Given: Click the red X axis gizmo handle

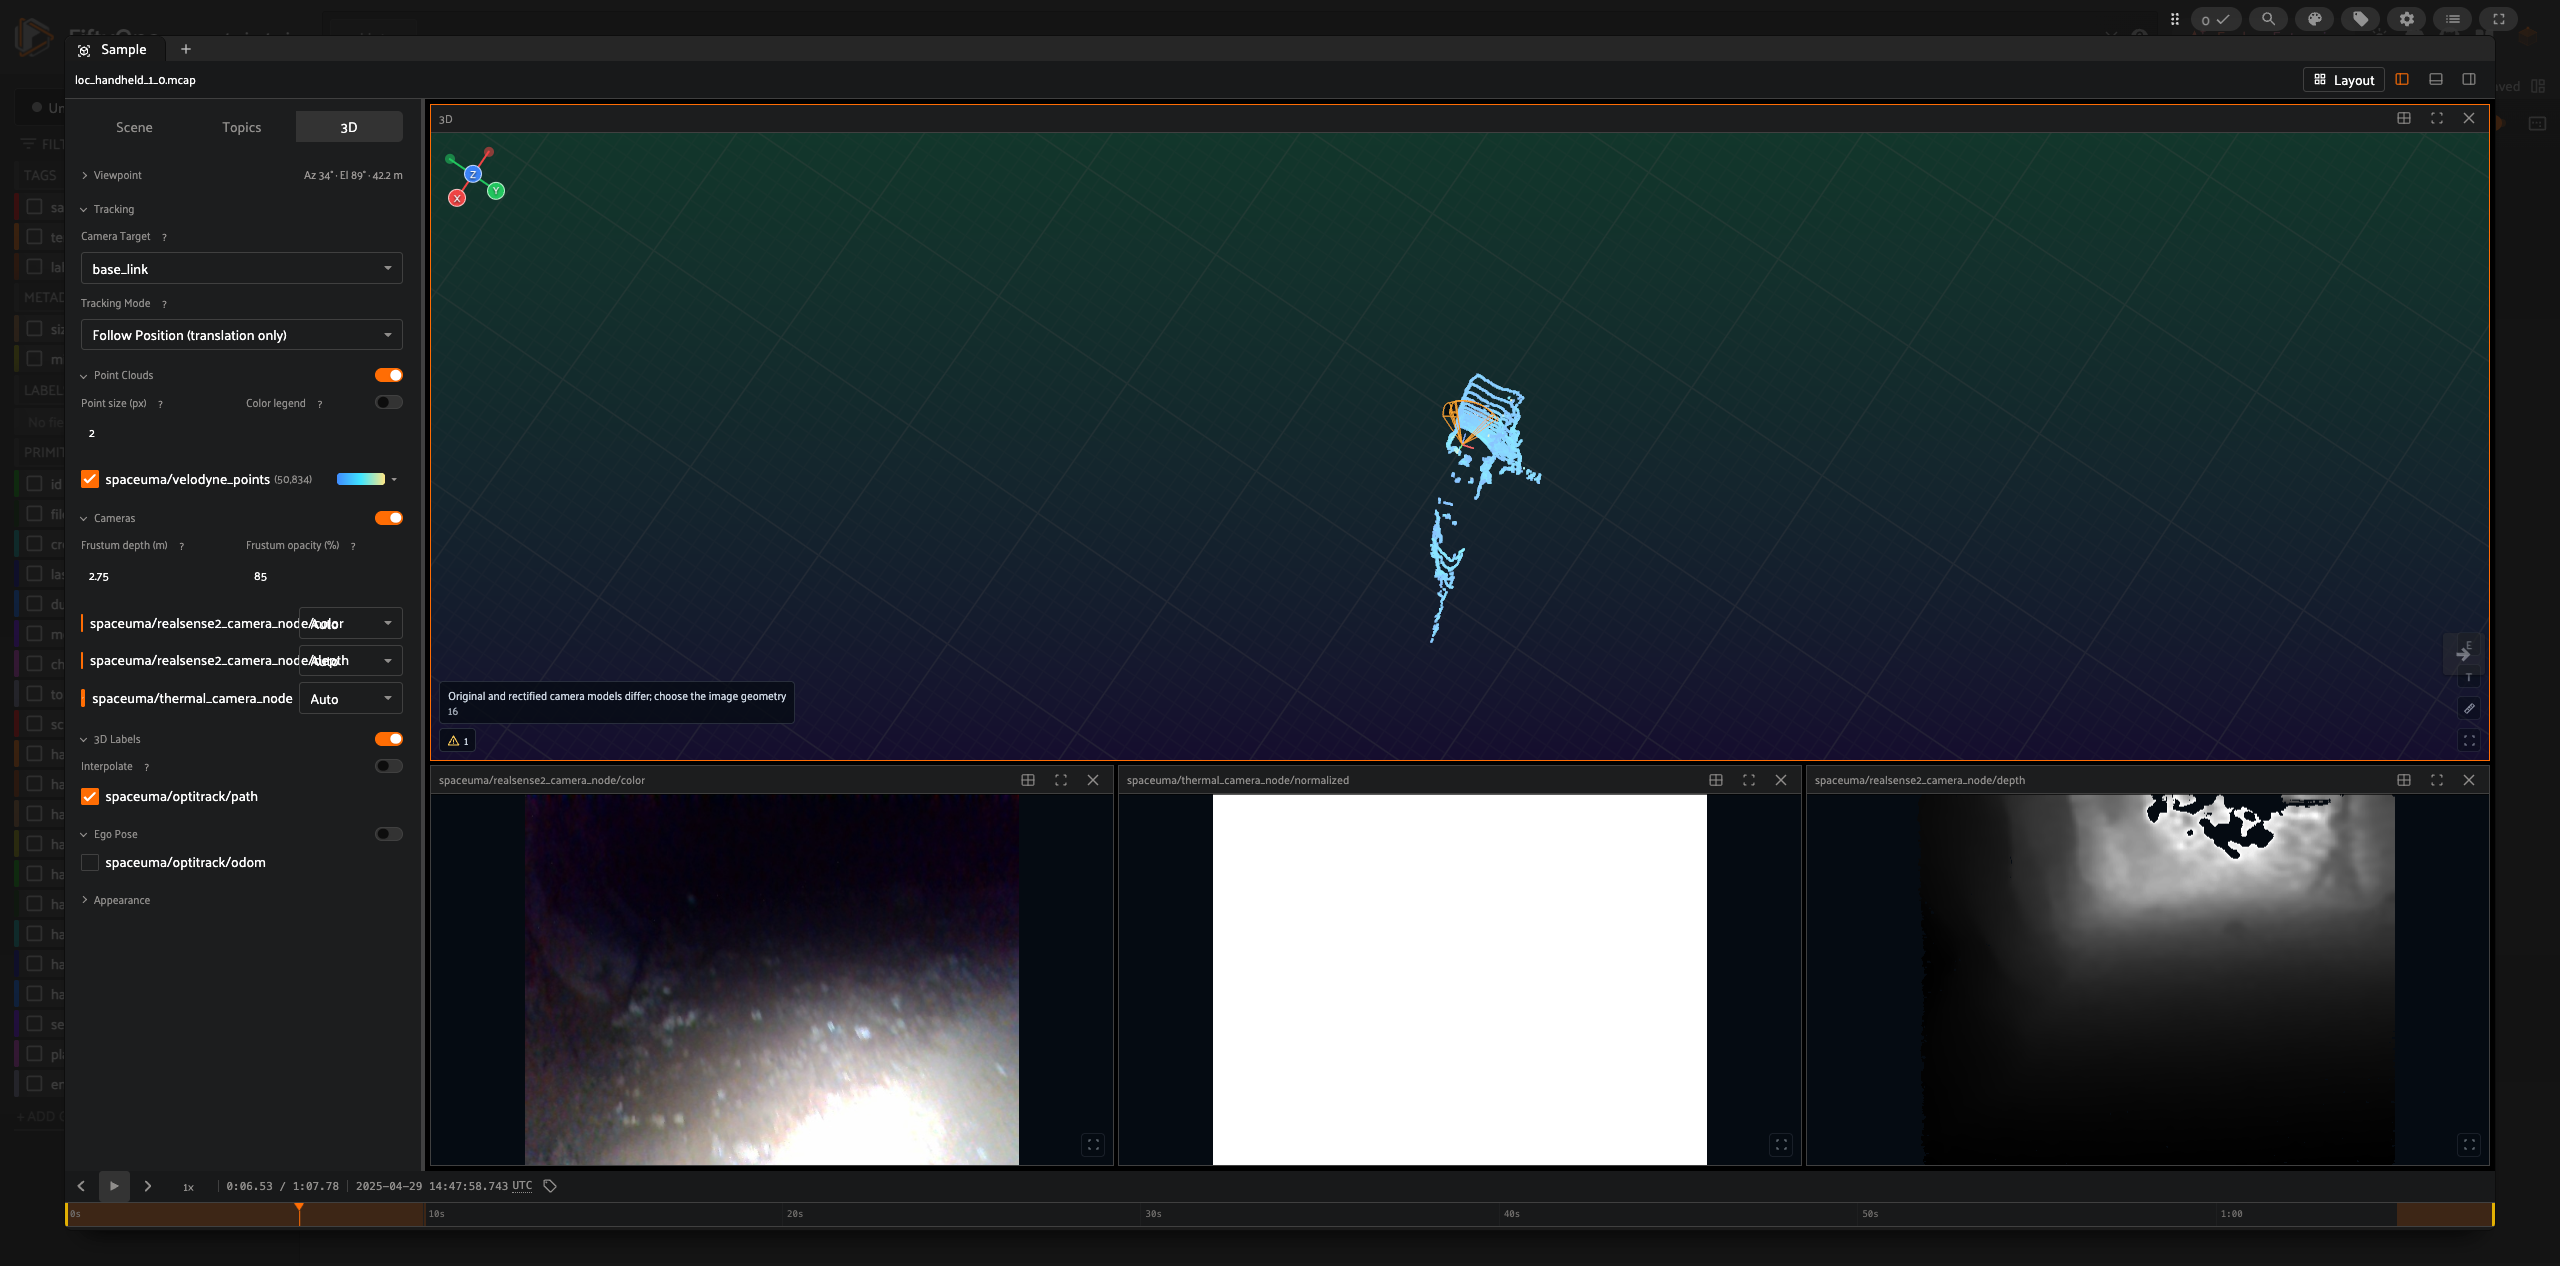Looking at the screenshot, I should [x=457, y=198].
